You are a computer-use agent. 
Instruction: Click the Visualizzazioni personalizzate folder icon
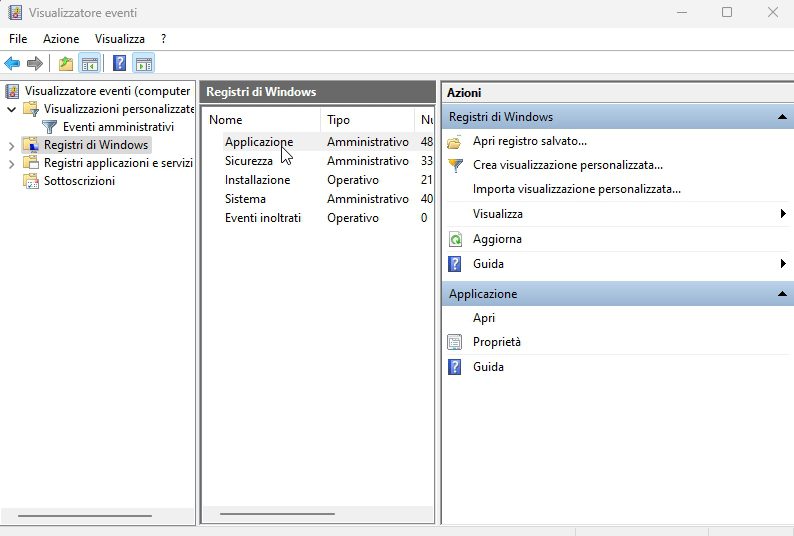31,109
